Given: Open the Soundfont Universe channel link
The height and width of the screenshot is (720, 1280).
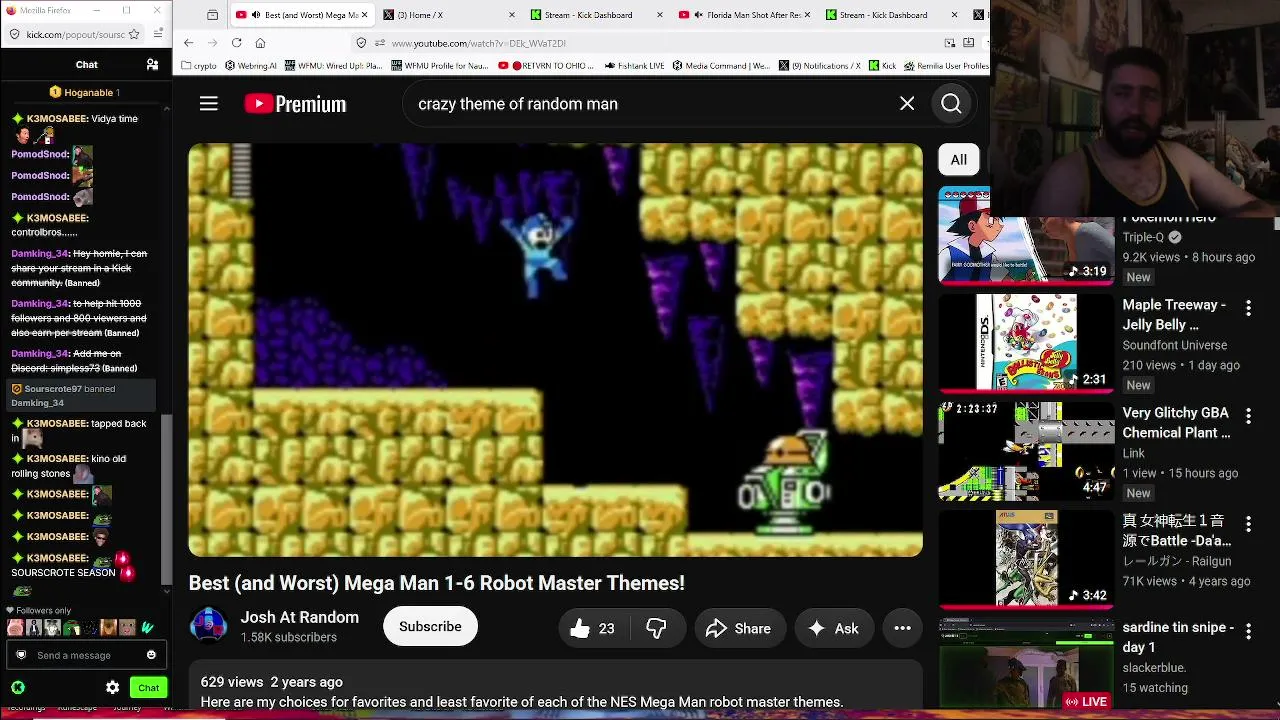Looking at the screenshot, I should tap(1175, 345).
